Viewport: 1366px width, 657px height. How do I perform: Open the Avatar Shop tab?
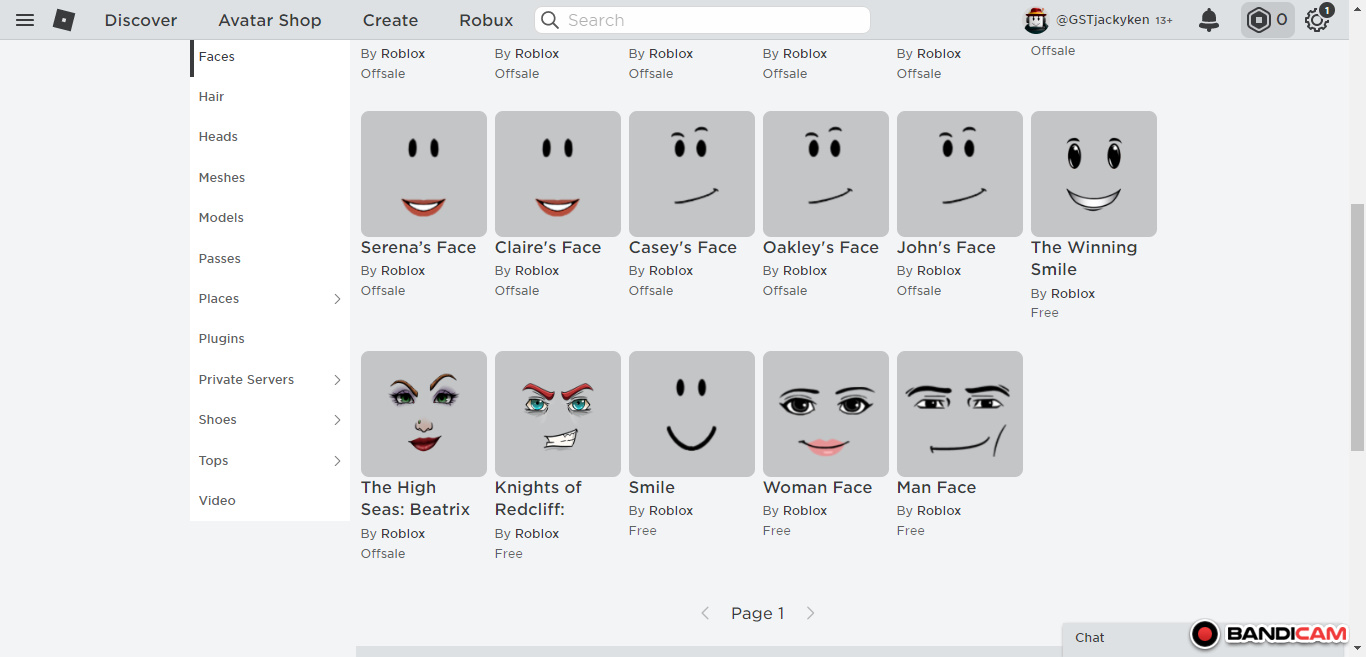tap(270, 20)
